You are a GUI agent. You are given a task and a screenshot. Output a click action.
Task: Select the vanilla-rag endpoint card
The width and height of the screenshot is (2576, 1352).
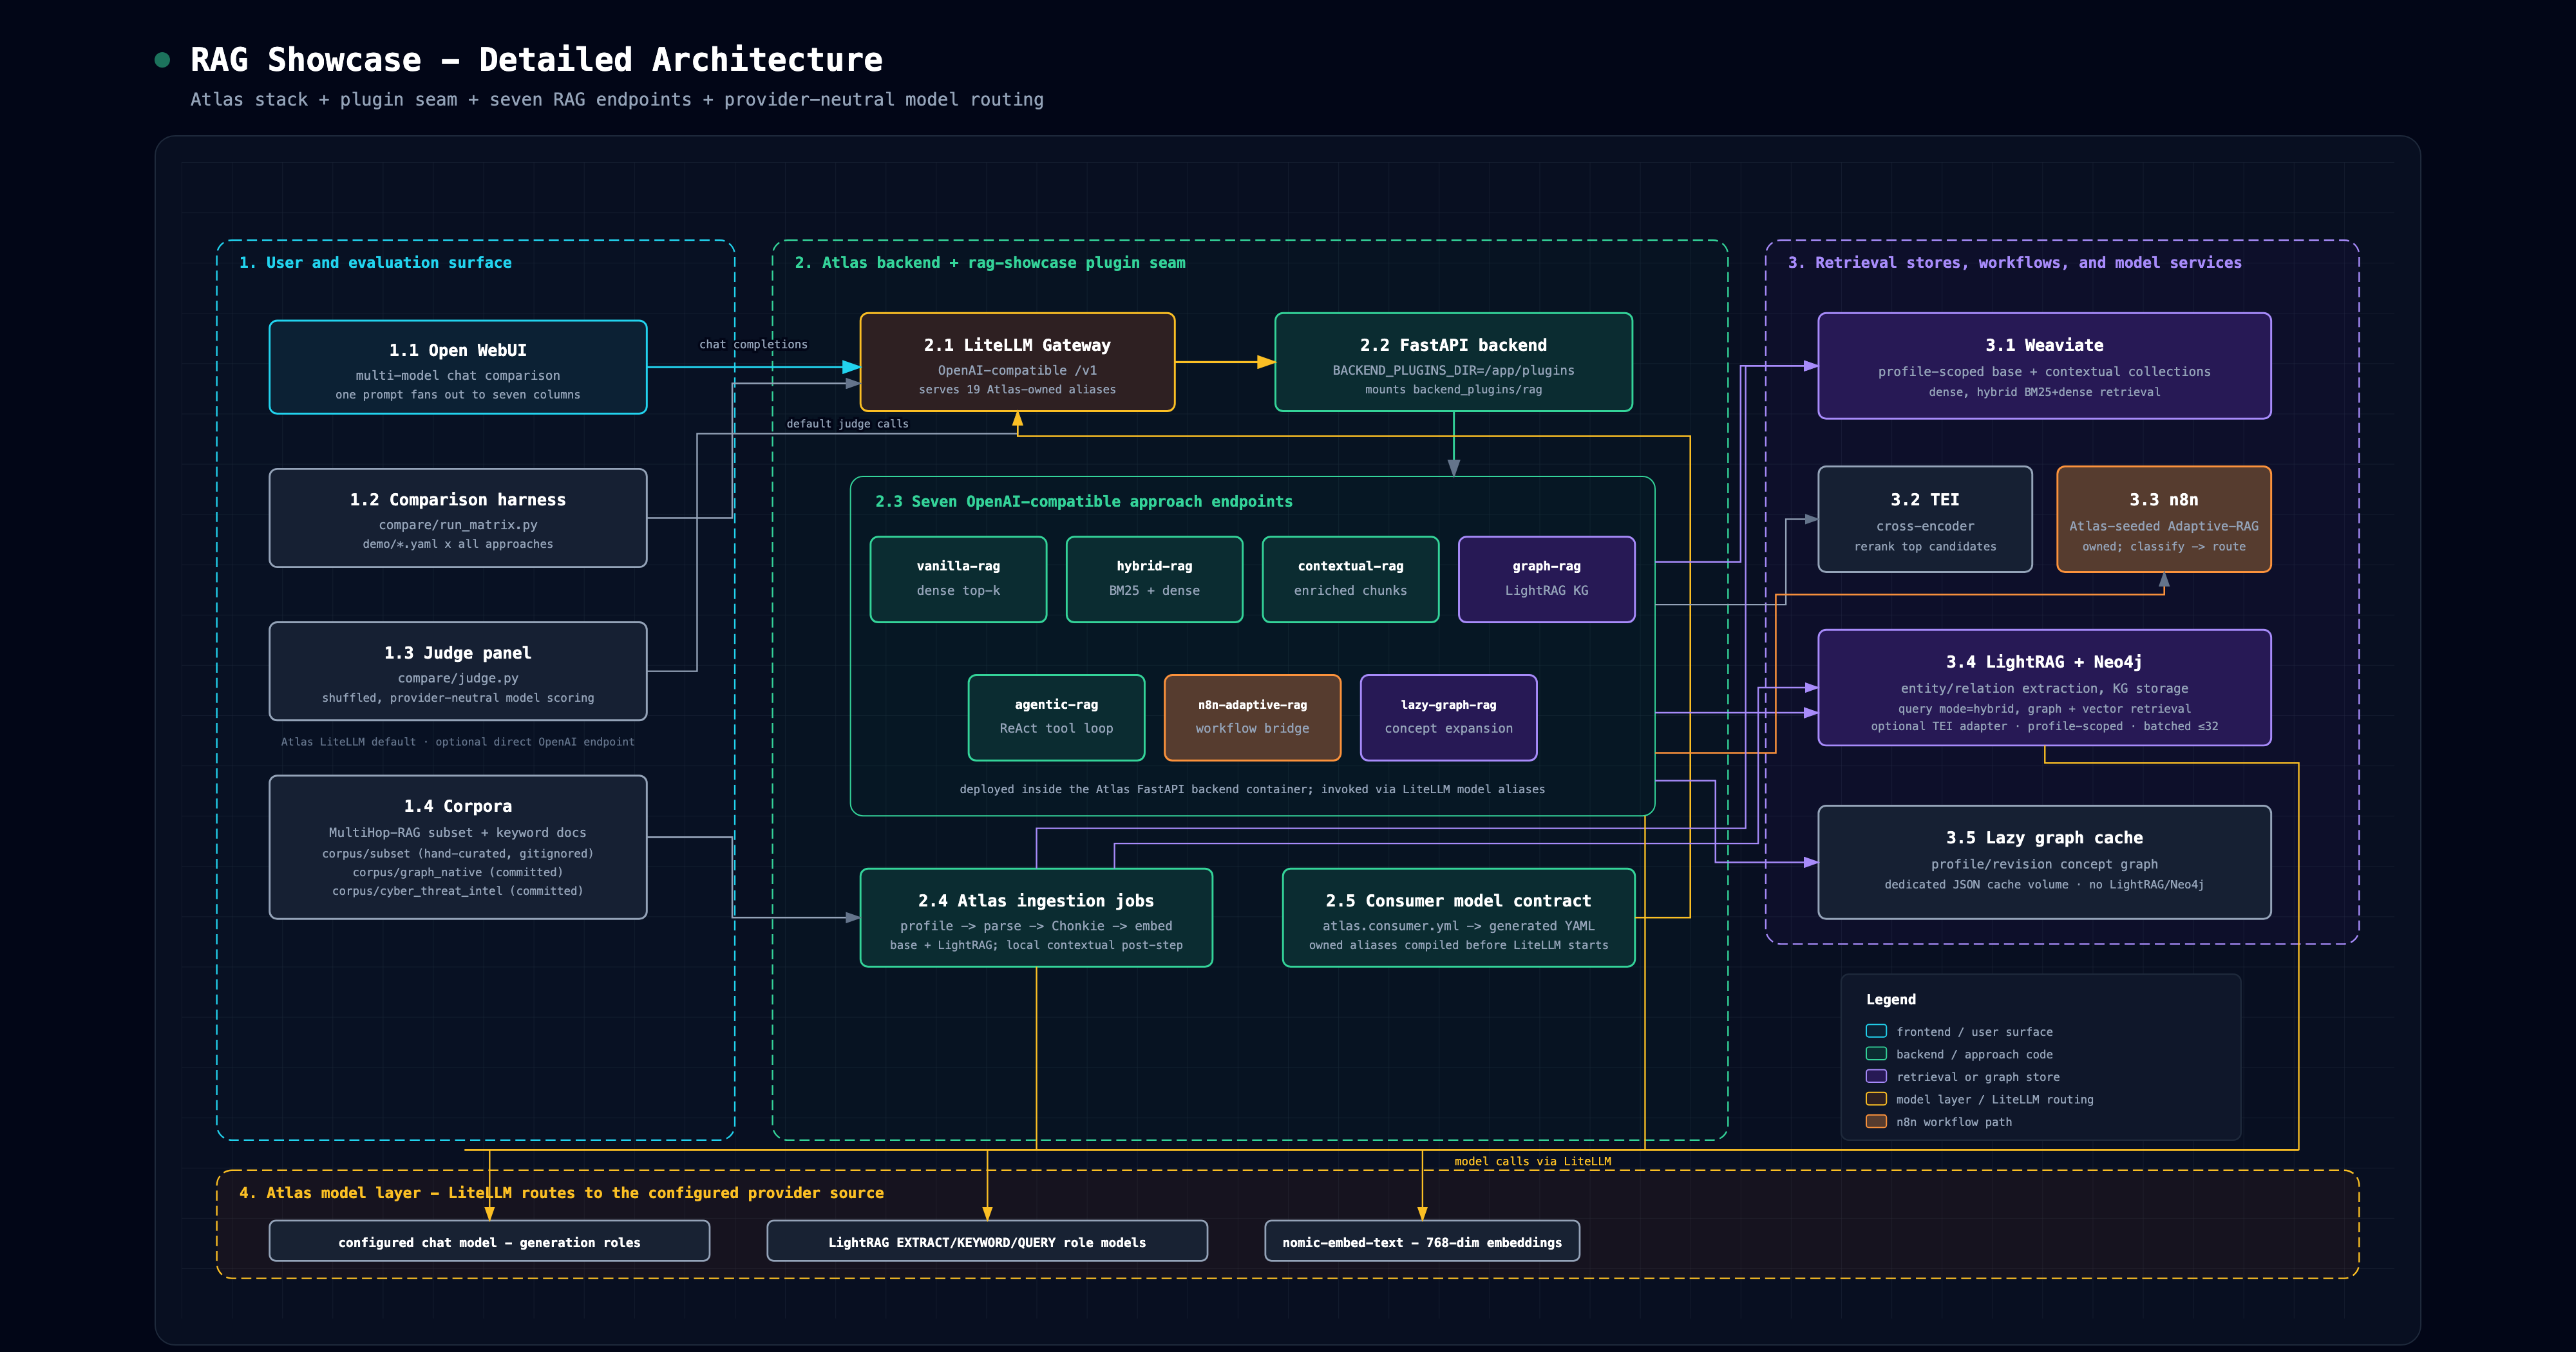[x=958, y=579]
